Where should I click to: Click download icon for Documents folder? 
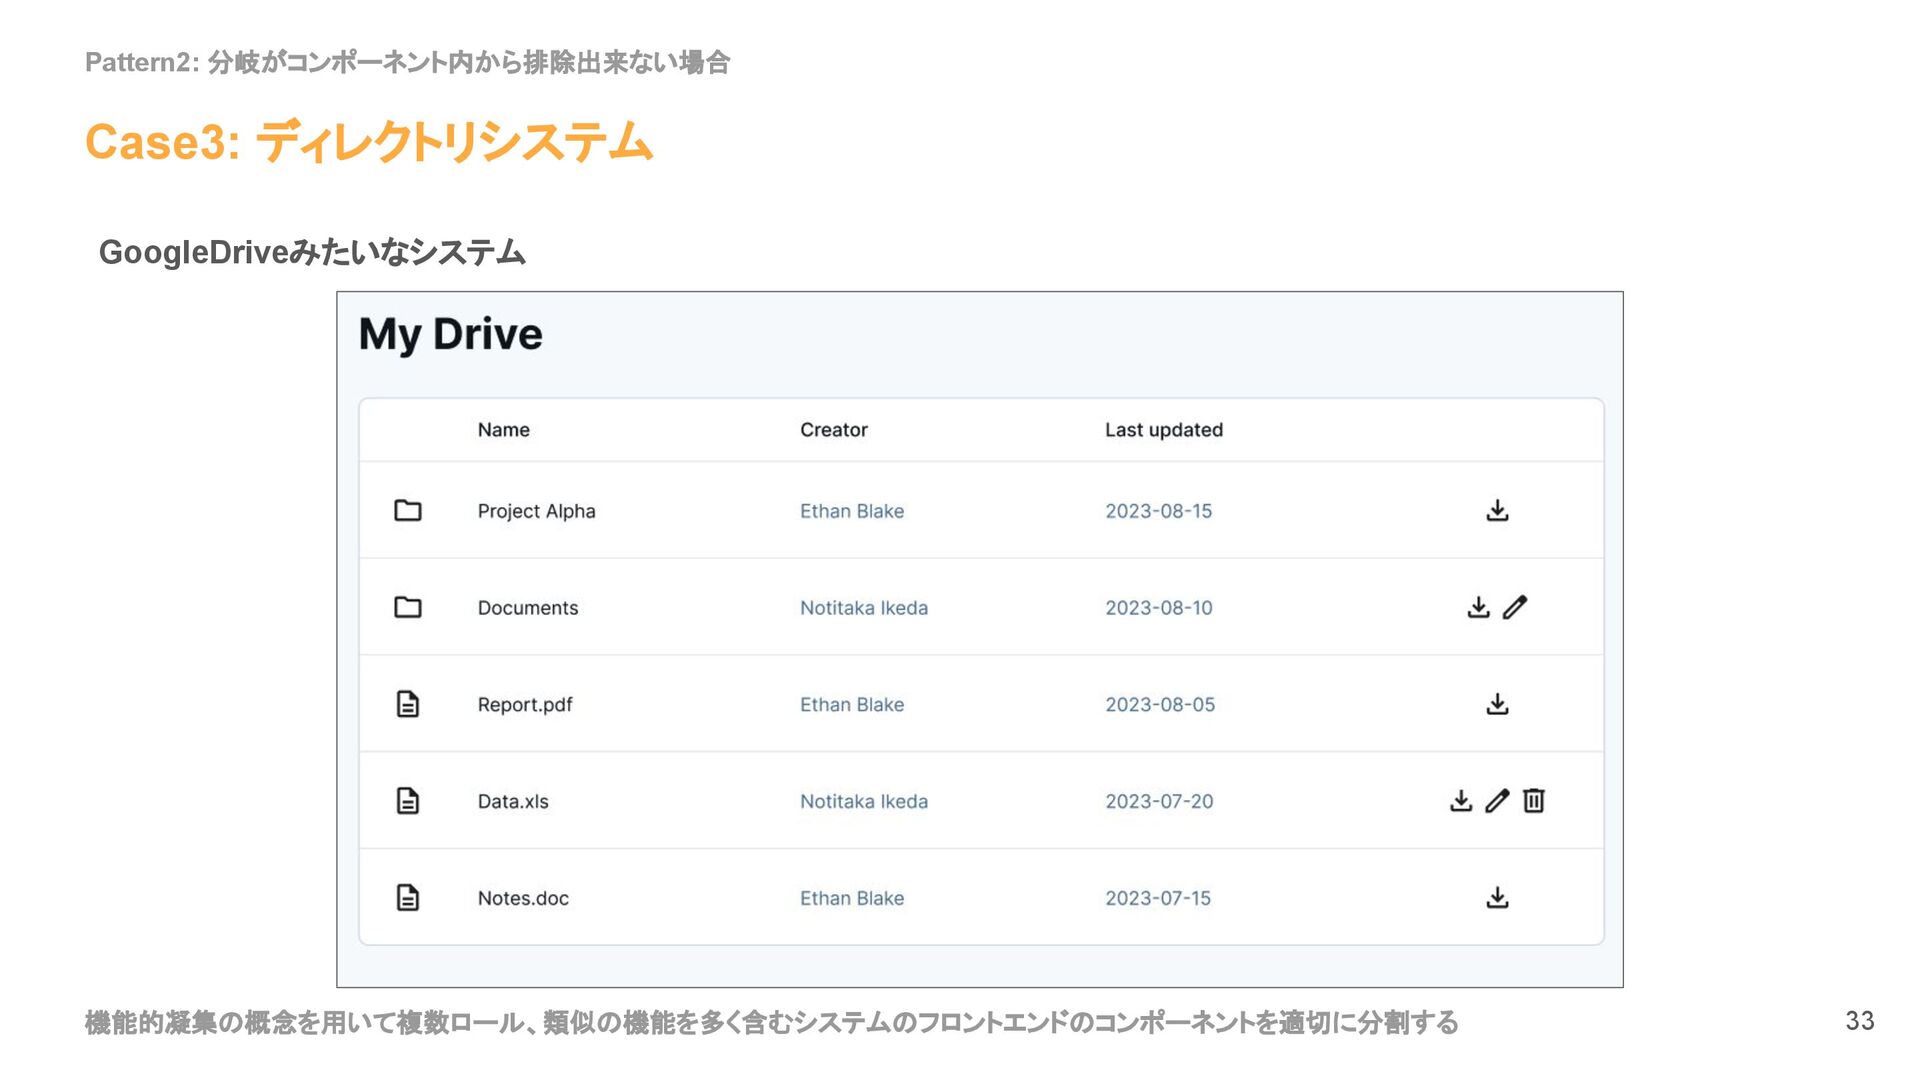(1478, 607)
